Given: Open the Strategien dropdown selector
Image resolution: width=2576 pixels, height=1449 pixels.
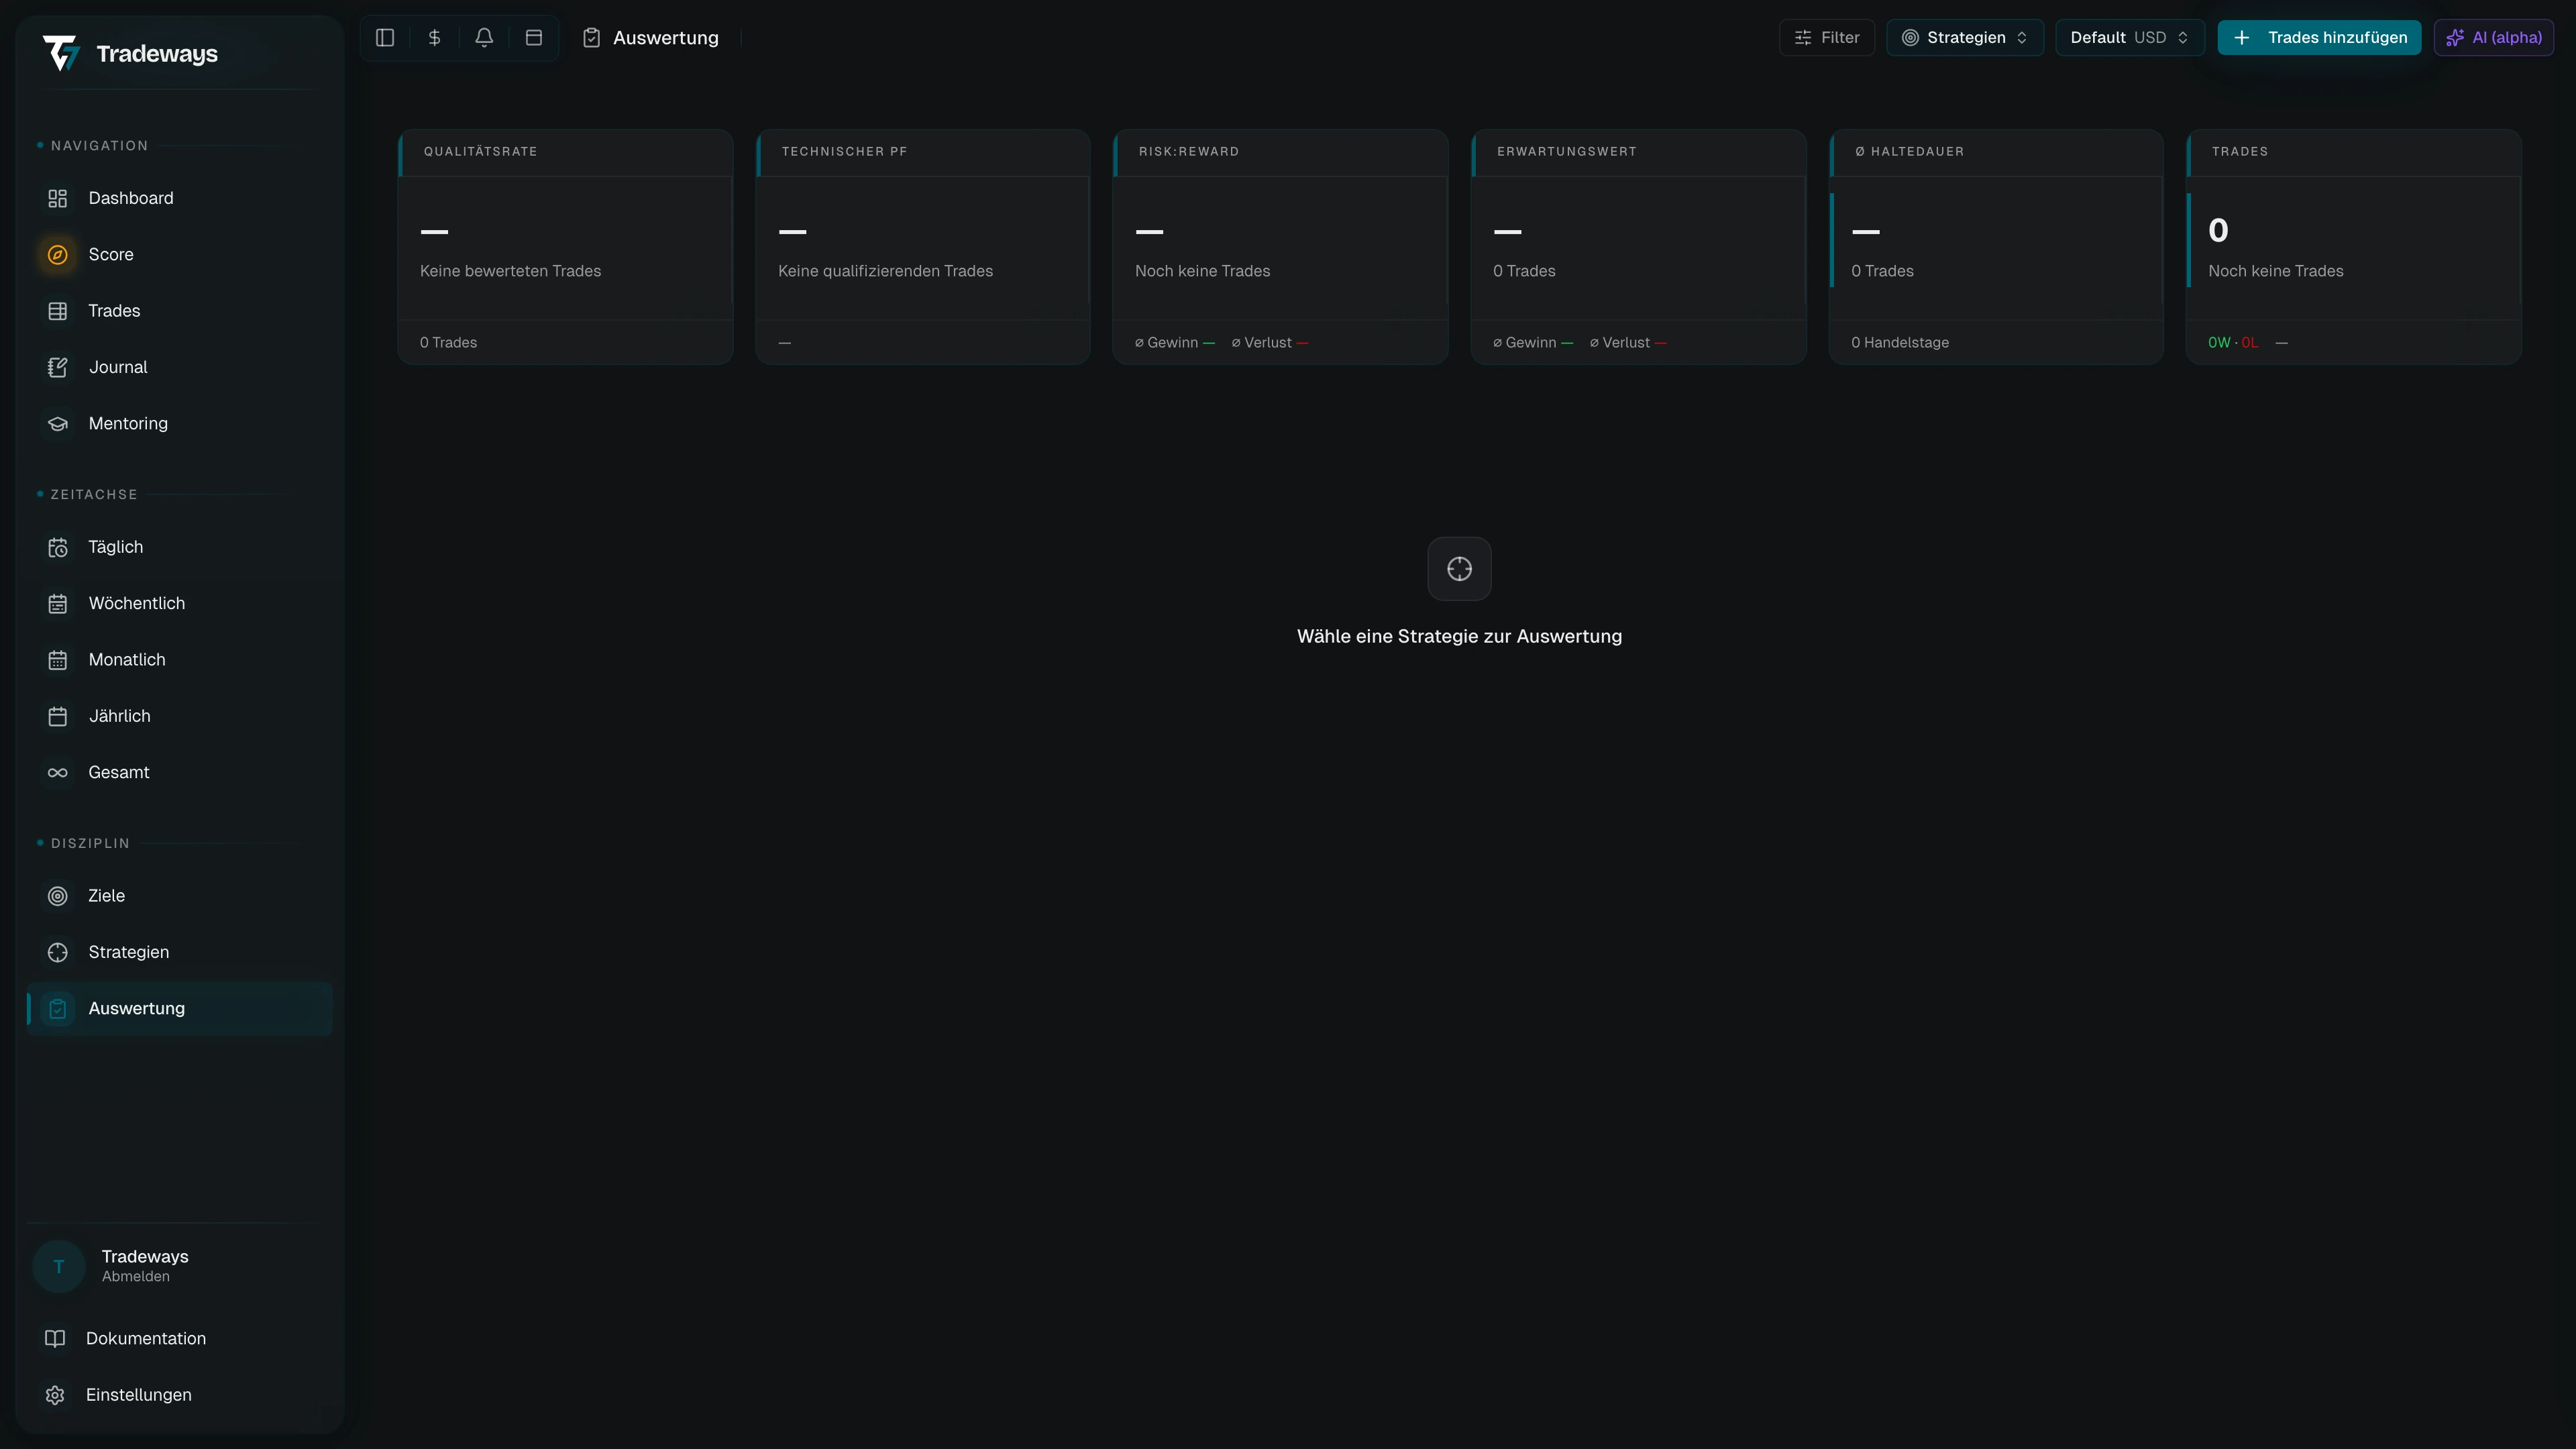Looking at the screenshot, I should pyautogui.click(x=1964, y=38).
